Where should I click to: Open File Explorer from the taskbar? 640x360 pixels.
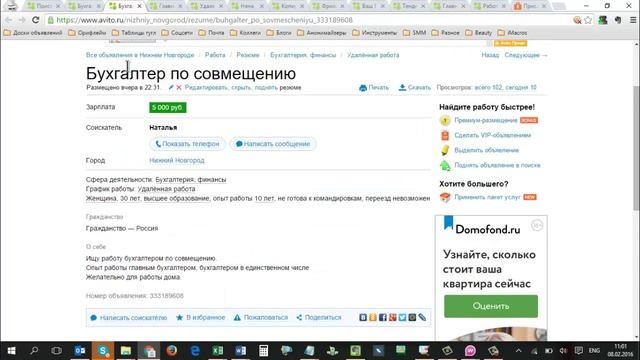126,351
